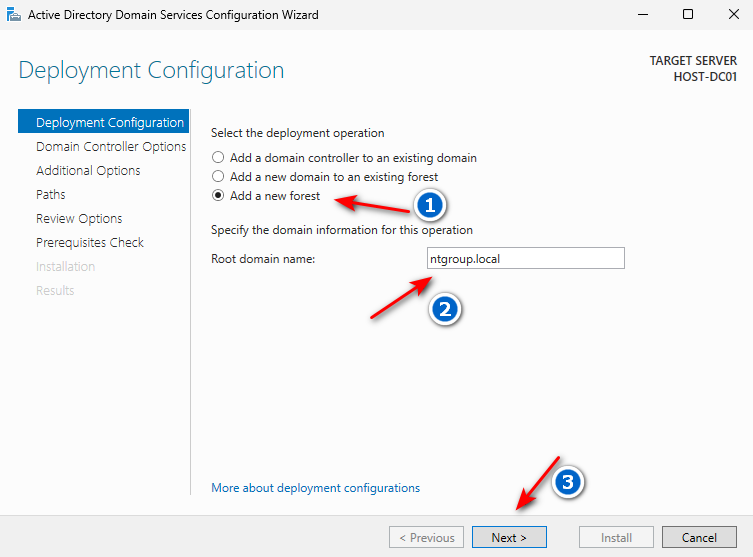753x557 pixels.
Task: Click the Root domain name text field
Action: point(525,259)
